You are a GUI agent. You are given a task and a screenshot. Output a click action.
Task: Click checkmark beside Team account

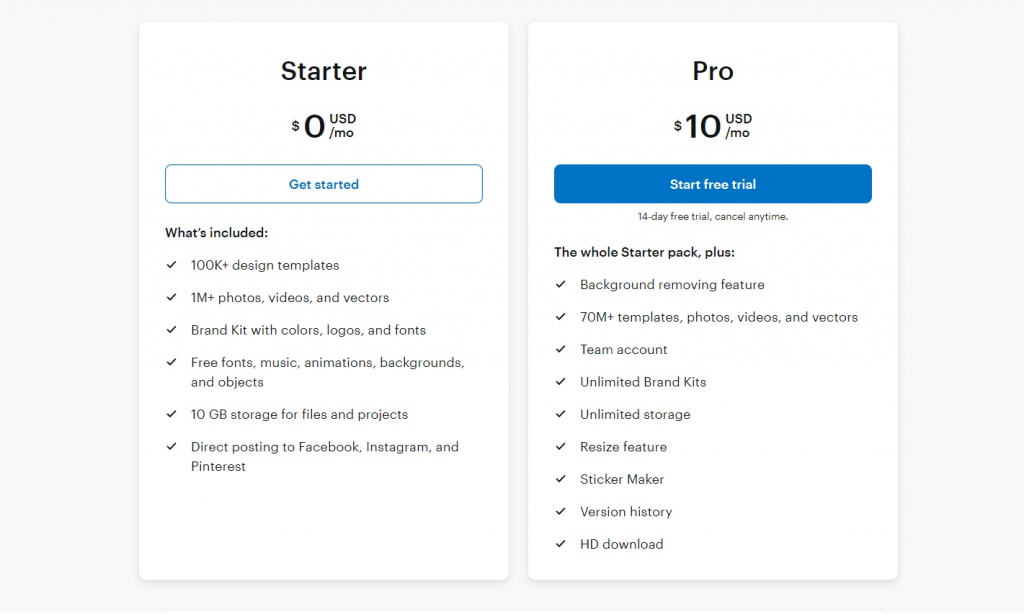(561, 349)
